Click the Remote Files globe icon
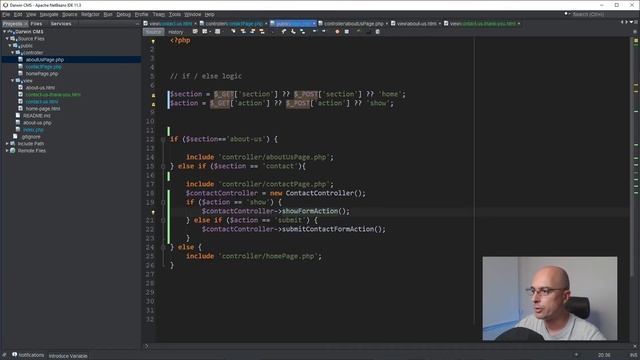Image resolution: width=640 pixels, height=360 pixels. [13, 151]
